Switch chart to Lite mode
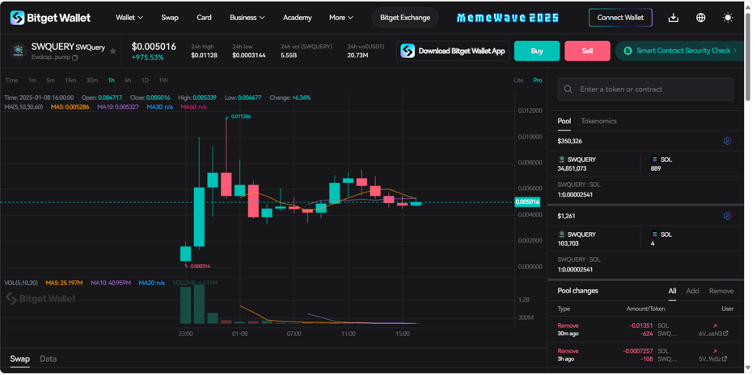This screenshot has width=755, height=375. 518,80
